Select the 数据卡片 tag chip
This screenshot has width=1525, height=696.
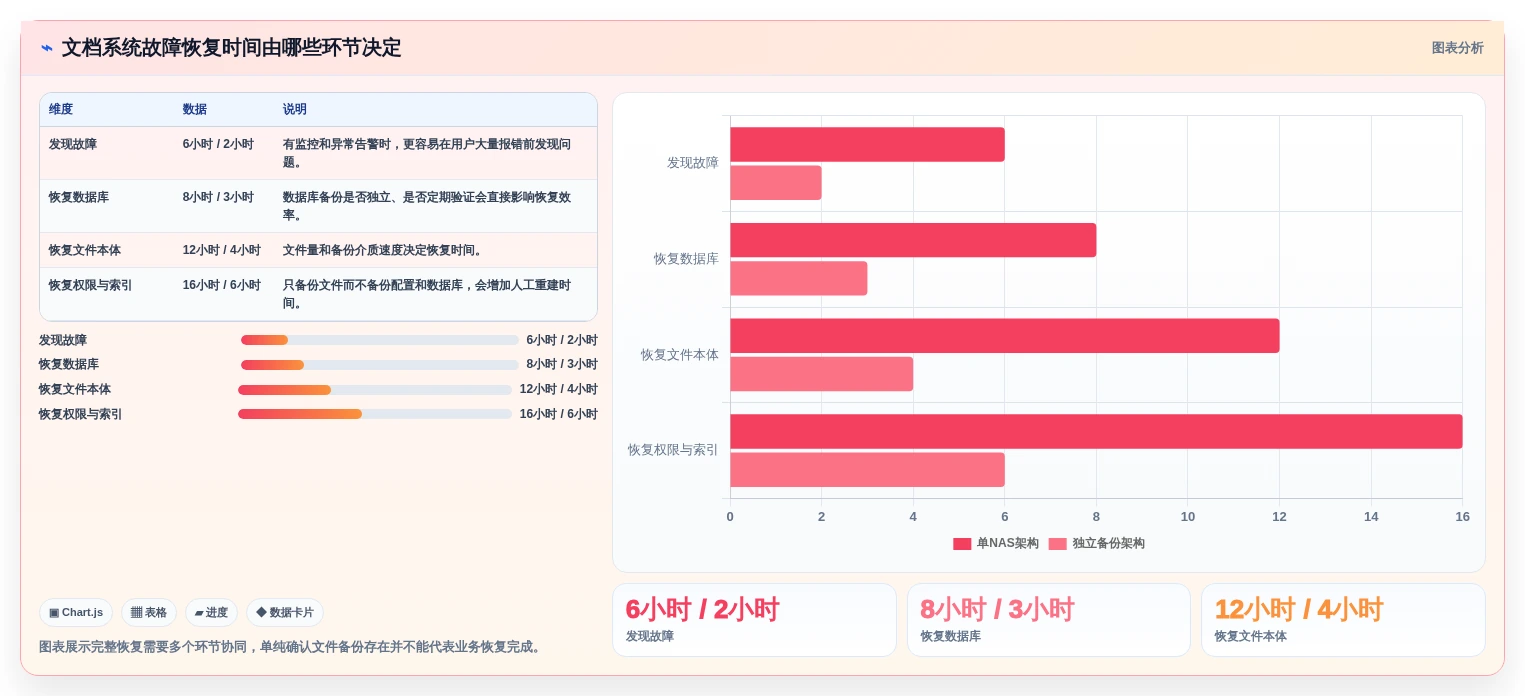click(x=285, y=612)
